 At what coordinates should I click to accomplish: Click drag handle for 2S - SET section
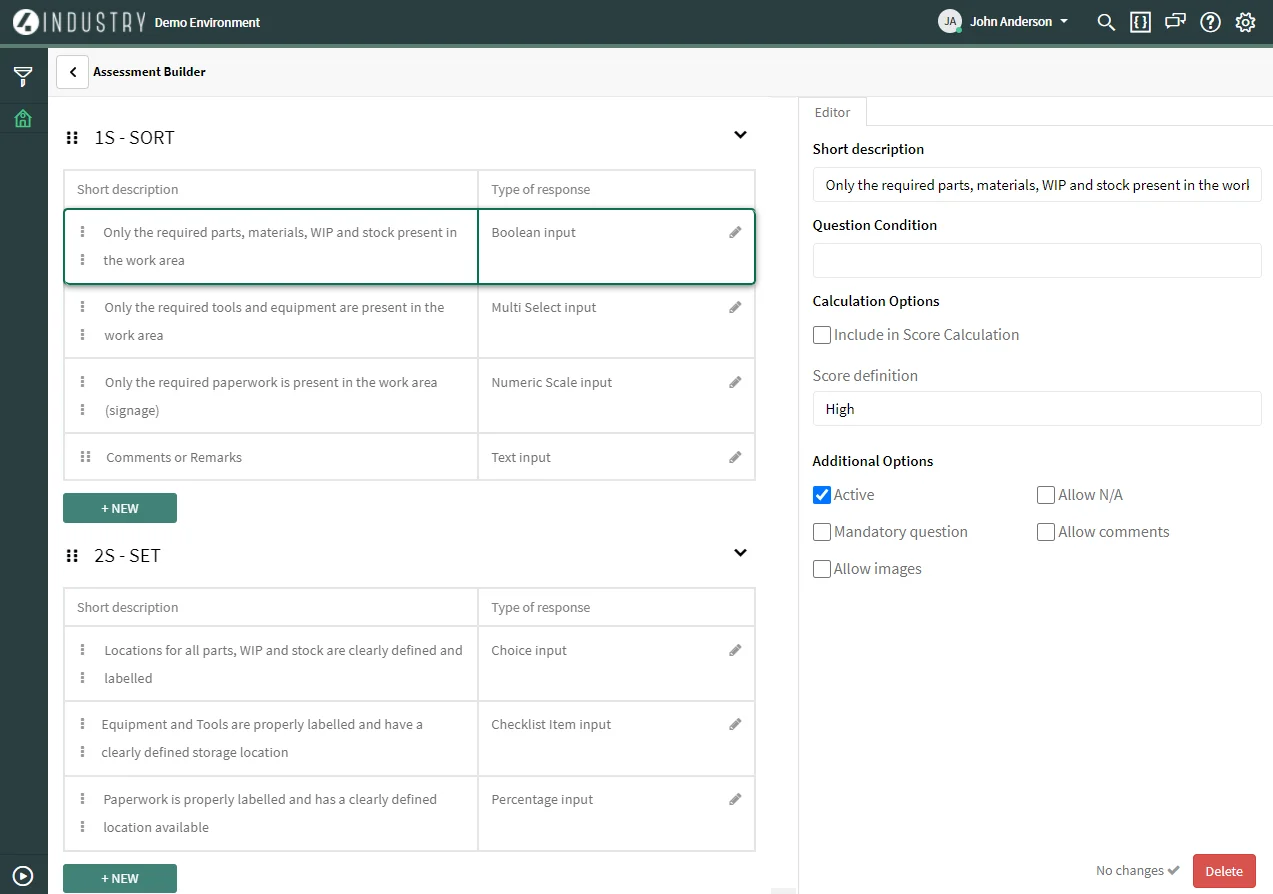pyautogui.click(x=72, y=556)
